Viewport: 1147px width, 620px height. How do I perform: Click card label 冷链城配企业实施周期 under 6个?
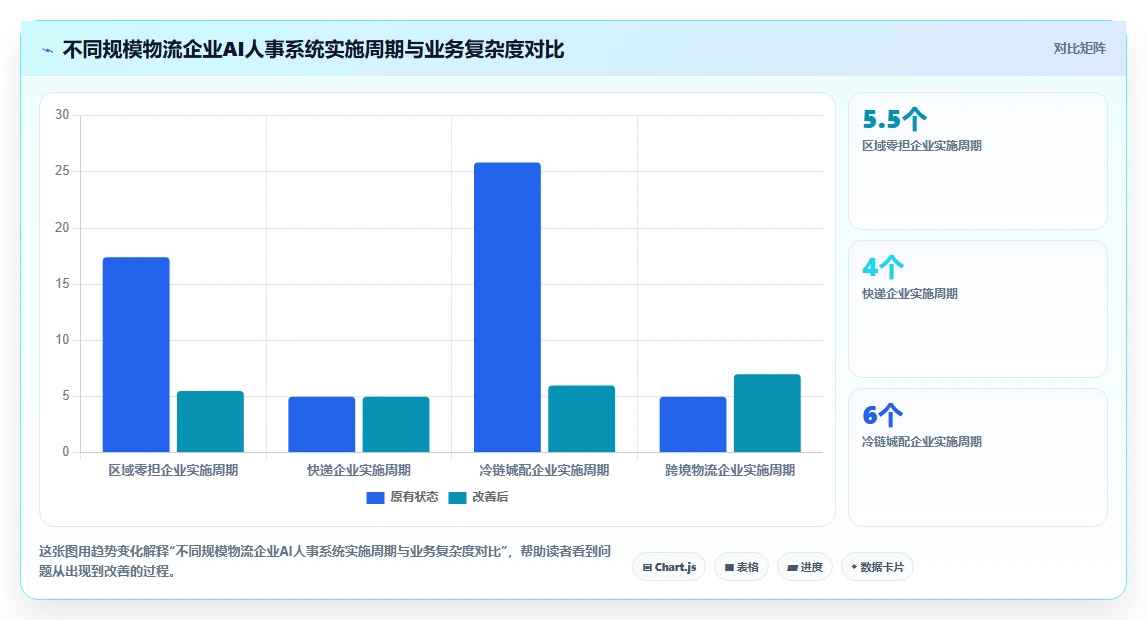coord(922,442)
